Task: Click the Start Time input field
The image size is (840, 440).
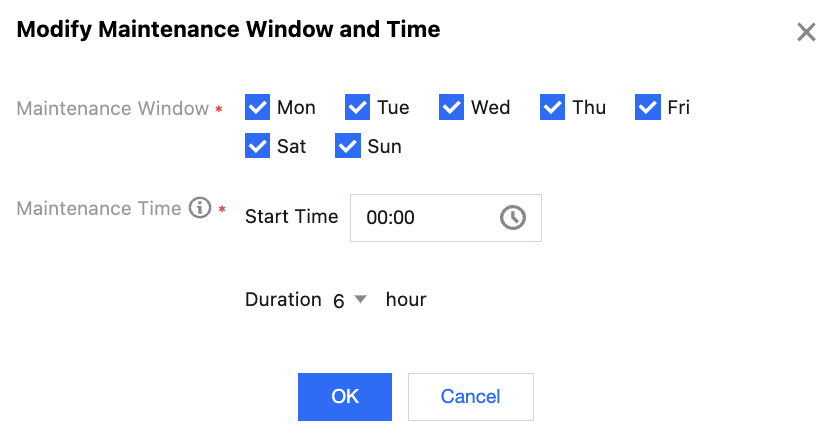Action: [425, 217]
